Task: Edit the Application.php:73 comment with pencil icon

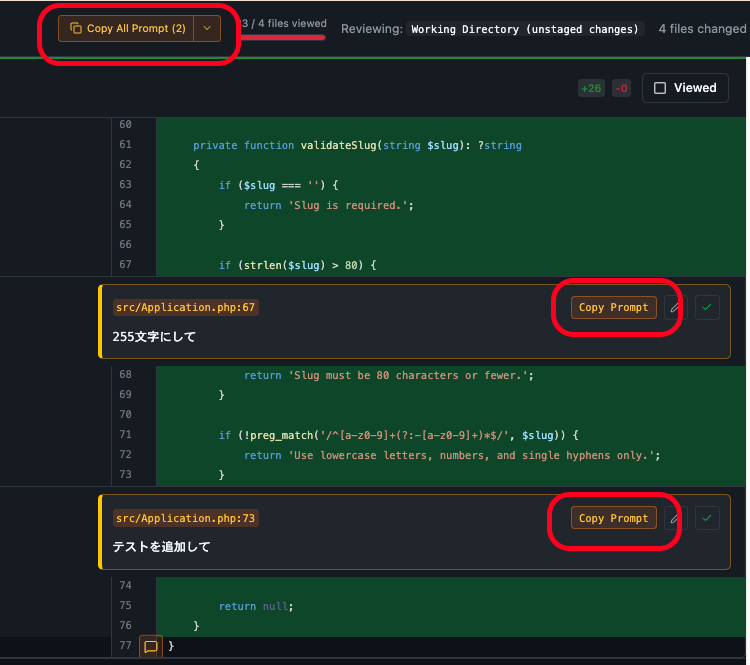Action: tap(675, 518)
